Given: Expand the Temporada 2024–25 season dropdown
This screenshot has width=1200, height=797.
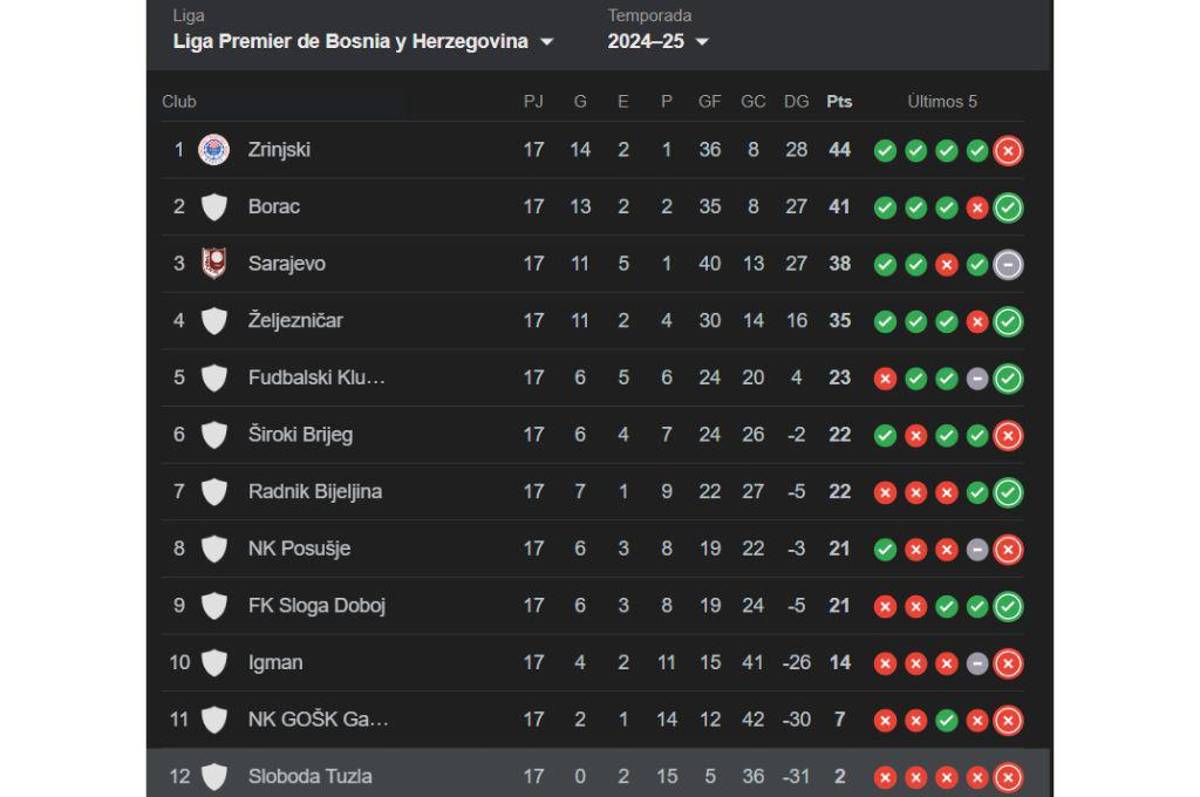Looking at the screenshot, I should pyautogui.click(x=658, y=42).
